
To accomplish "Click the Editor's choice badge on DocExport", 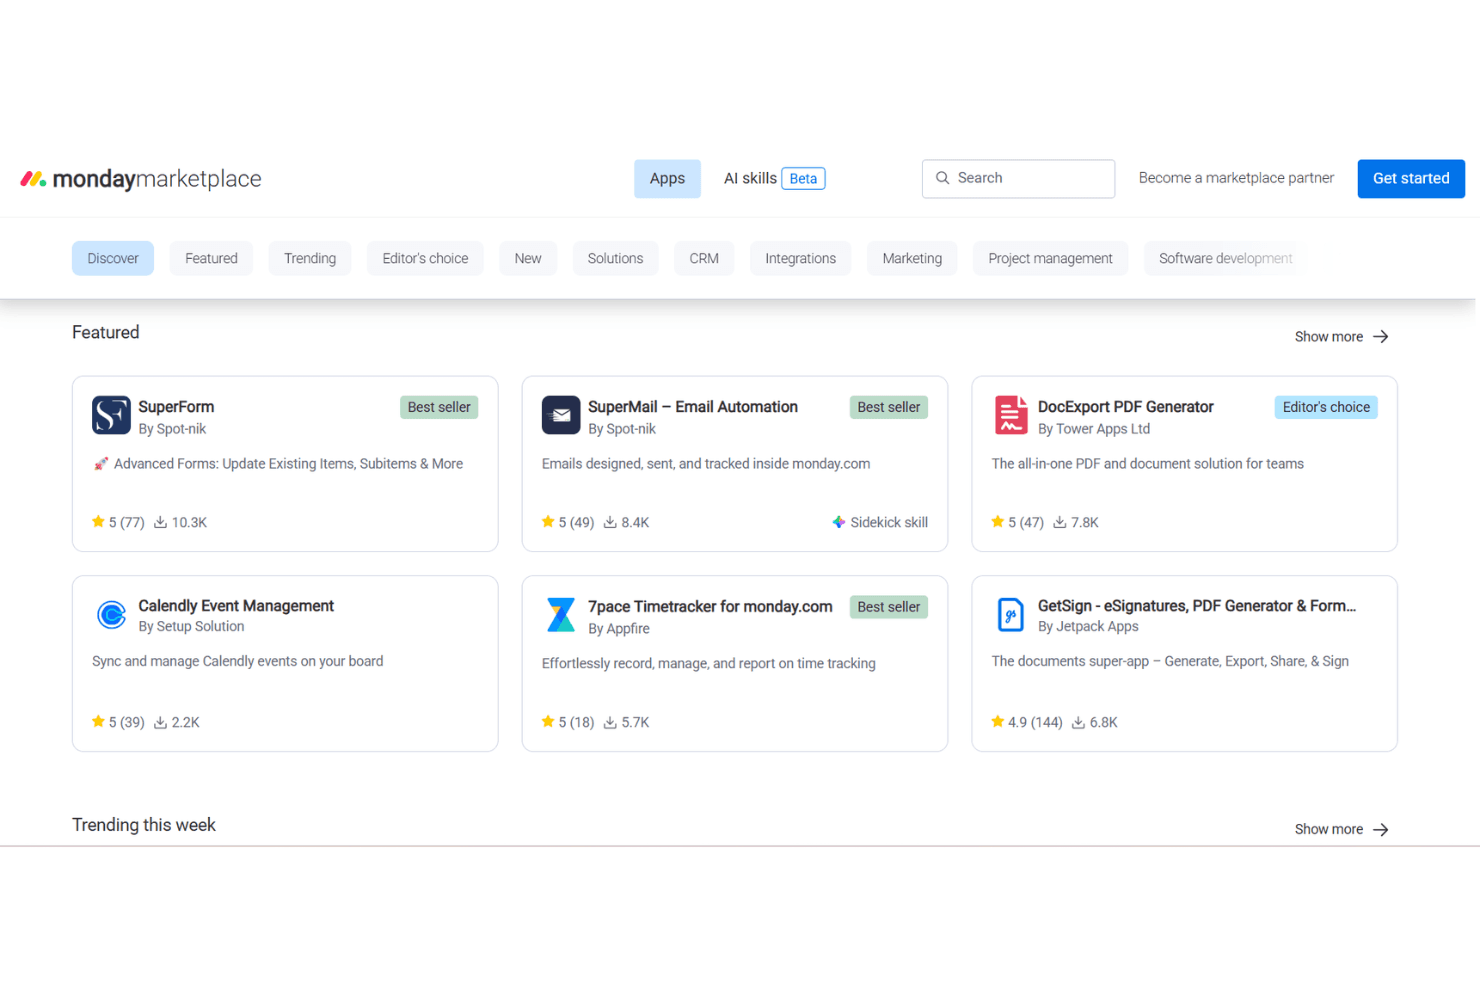I will tap(1326, 407).
